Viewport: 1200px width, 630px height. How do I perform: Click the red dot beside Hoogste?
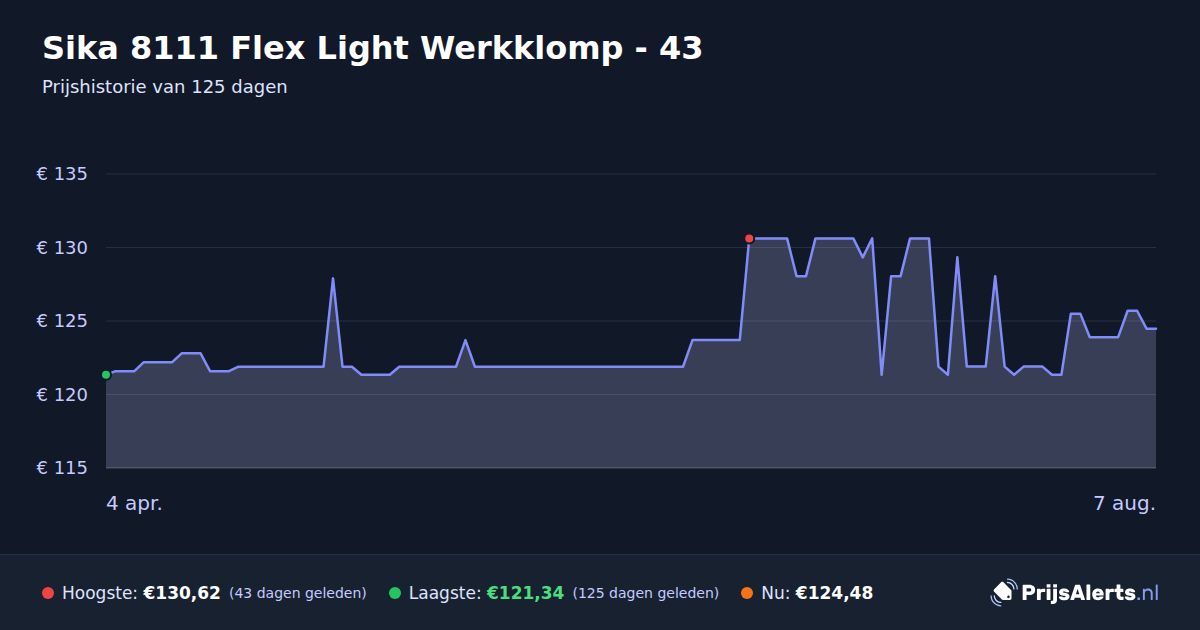pos(48,593)
